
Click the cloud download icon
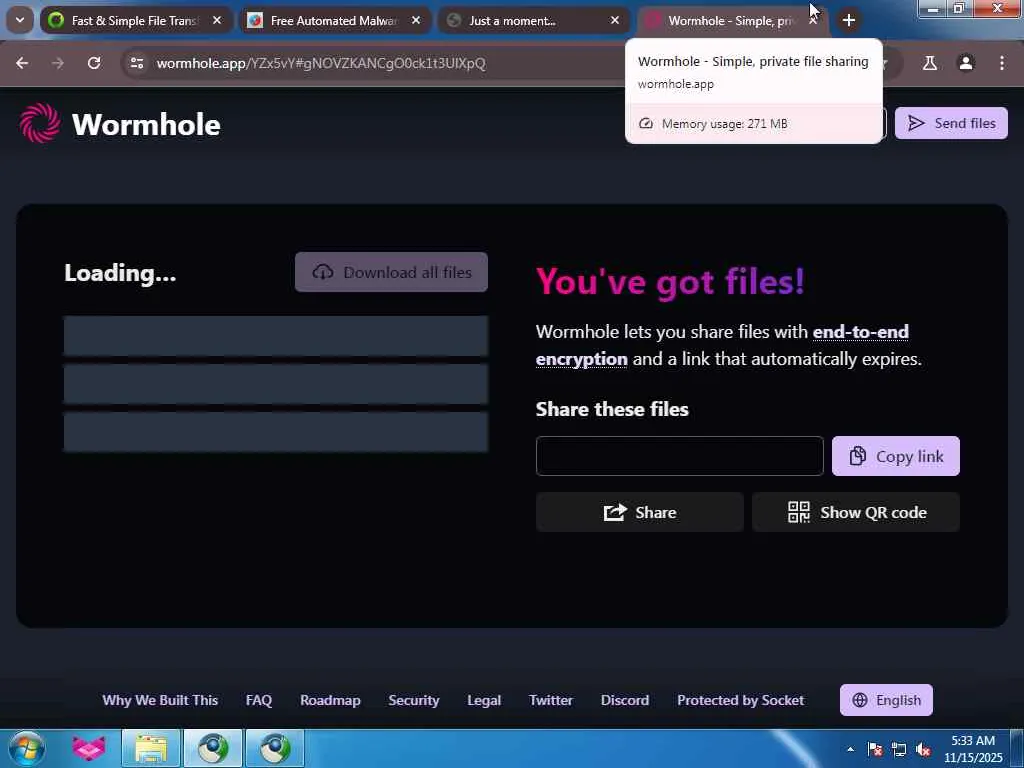[x=323, y=272]
